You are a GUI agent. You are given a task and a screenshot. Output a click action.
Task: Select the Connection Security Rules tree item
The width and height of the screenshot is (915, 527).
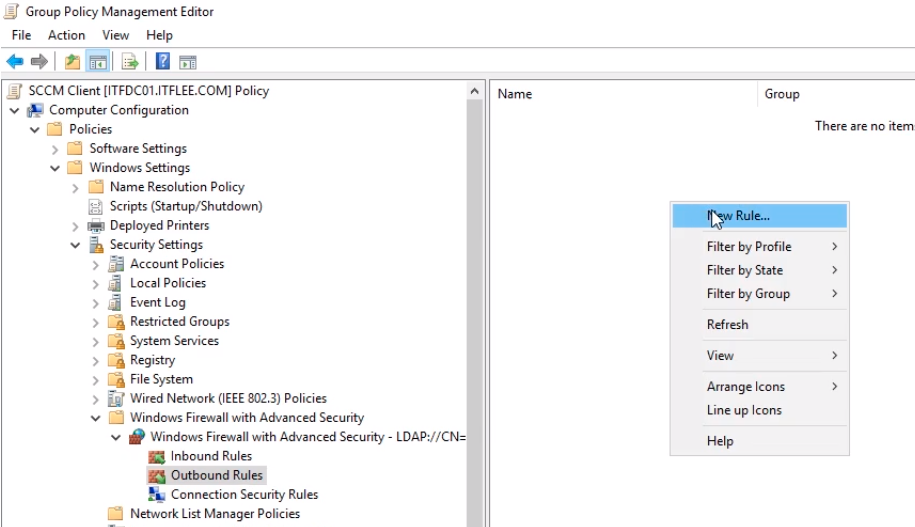point(245,494)
